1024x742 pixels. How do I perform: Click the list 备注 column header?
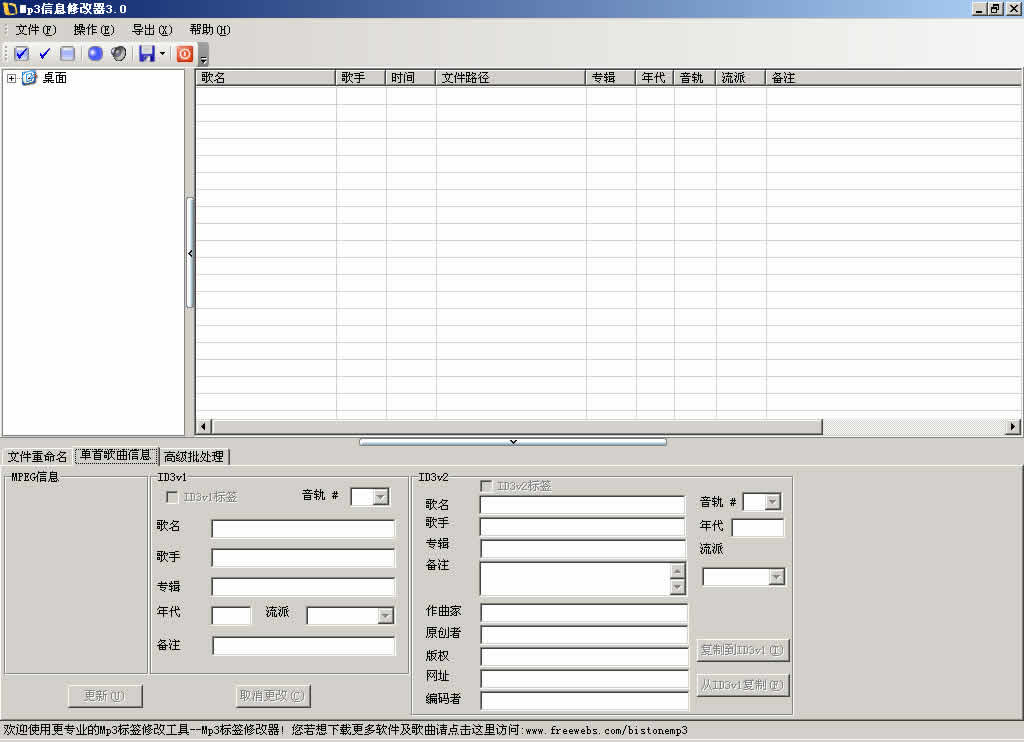[x=894, y=78]
